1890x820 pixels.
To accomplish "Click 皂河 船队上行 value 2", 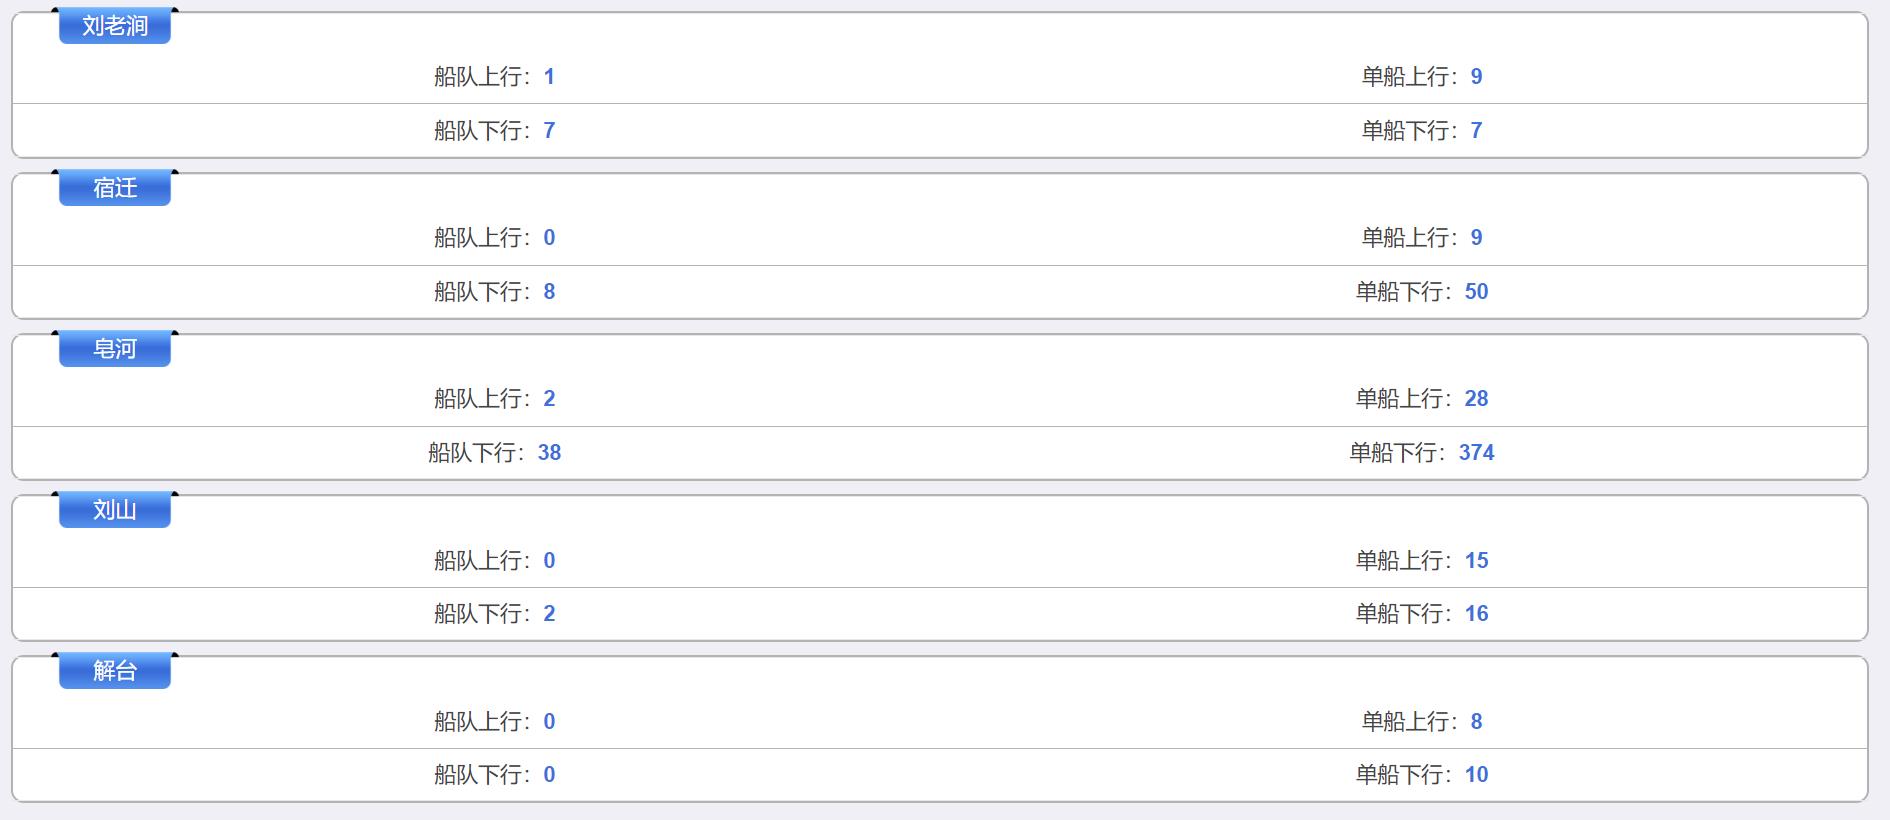I will 549,399.
